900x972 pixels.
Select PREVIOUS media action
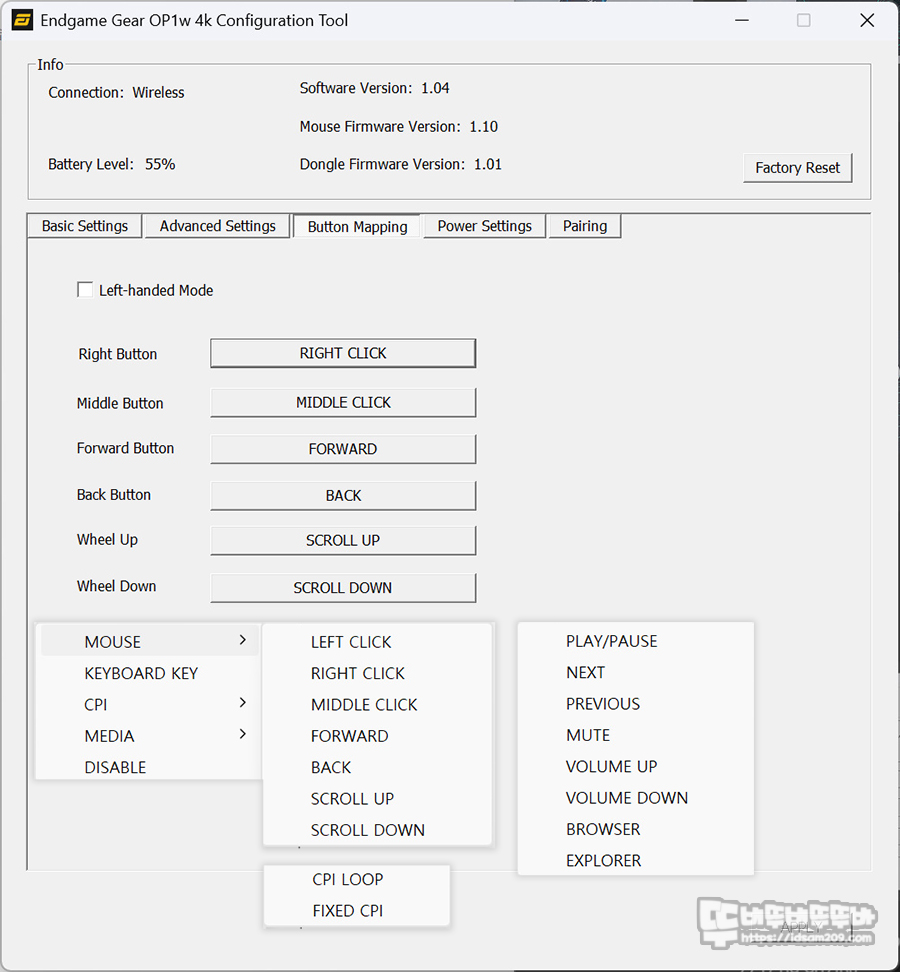(x=635, y=704)
